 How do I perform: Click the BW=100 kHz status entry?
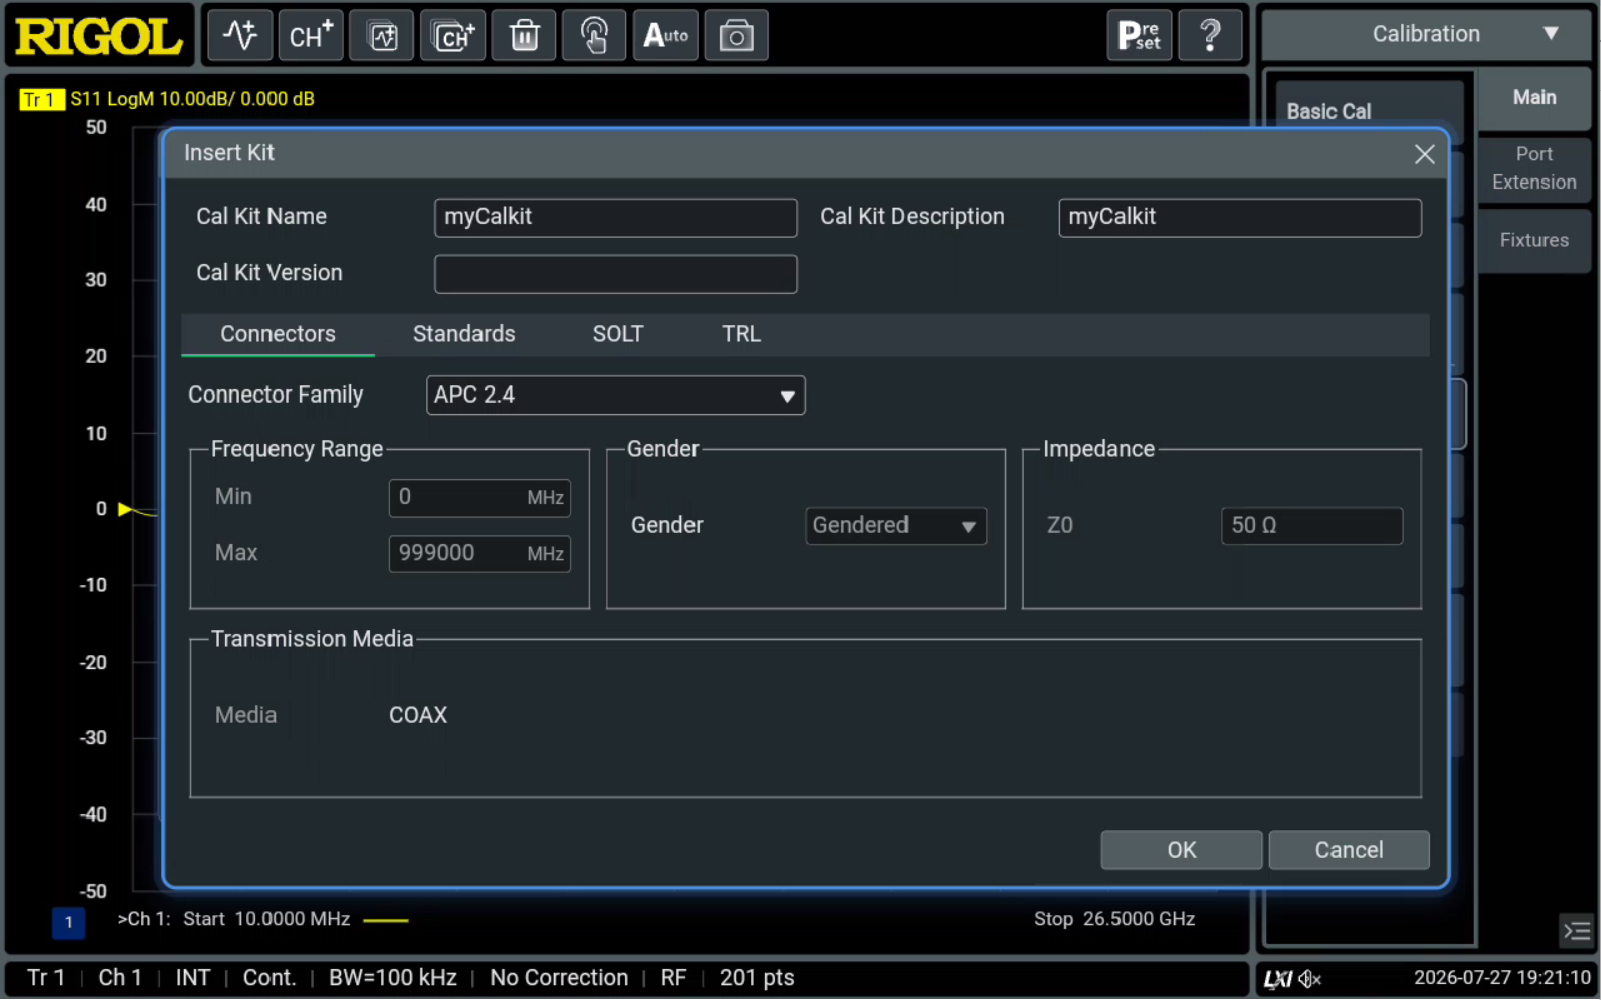click(393, 978)
